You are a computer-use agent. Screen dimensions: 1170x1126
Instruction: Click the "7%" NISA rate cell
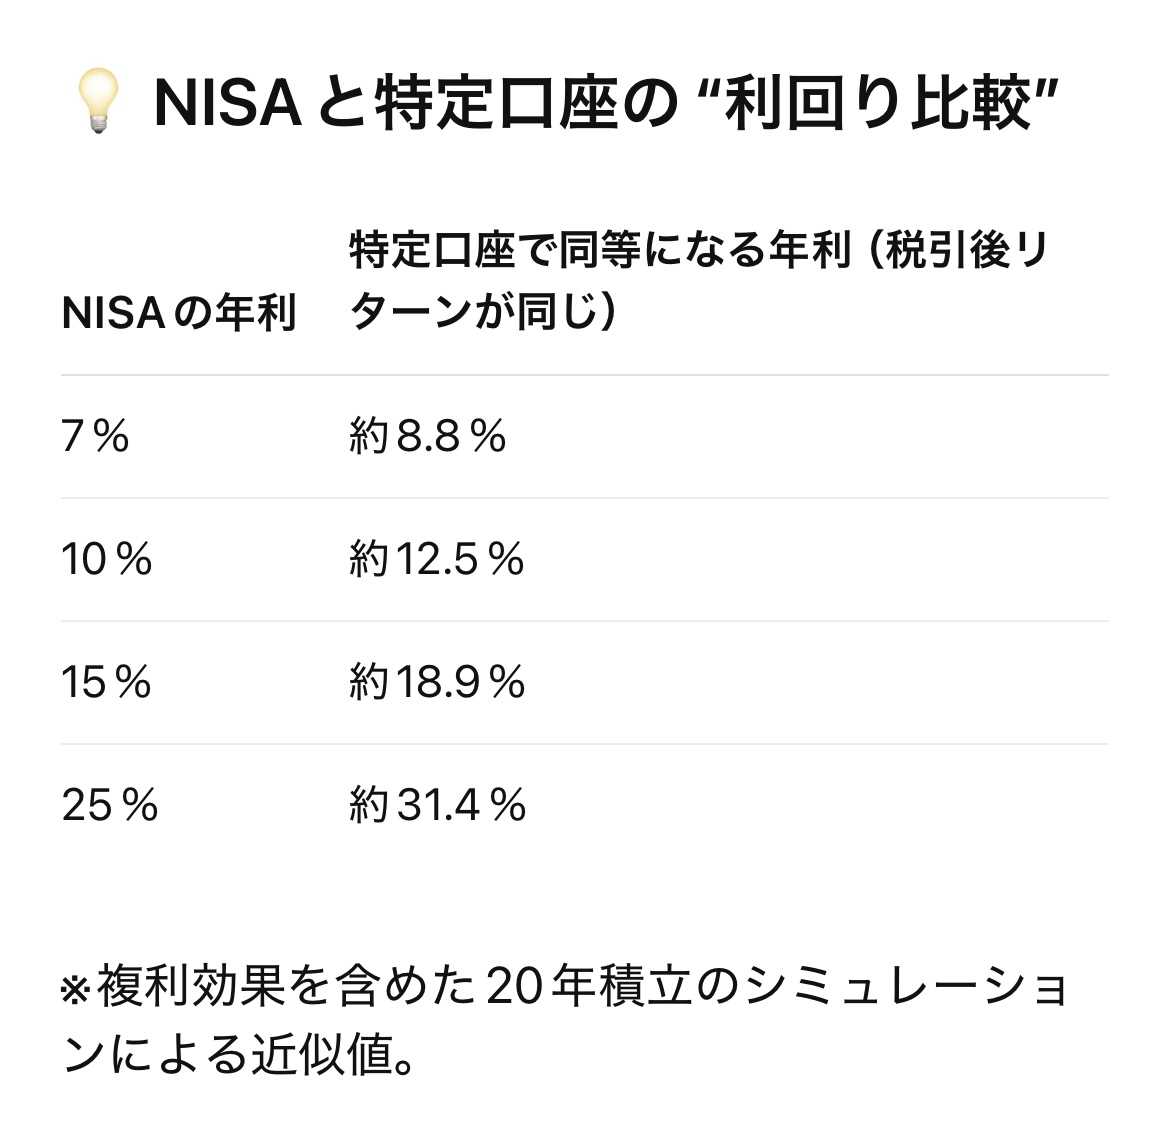click(96, 436)
